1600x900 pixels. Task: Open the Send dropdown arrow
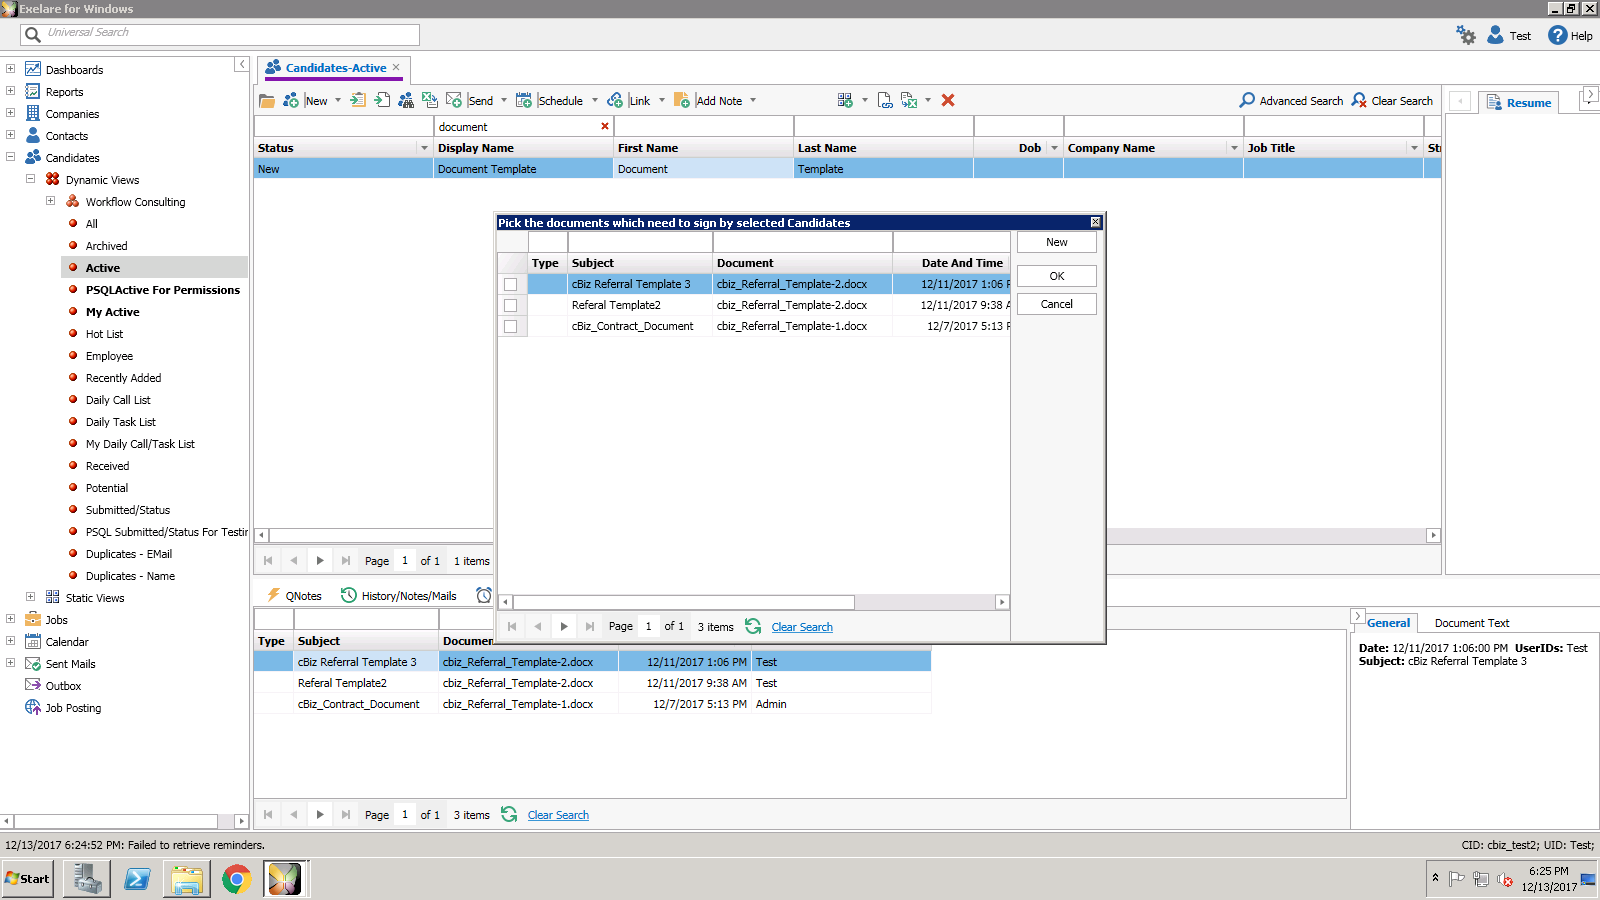(x=504, y=100)
